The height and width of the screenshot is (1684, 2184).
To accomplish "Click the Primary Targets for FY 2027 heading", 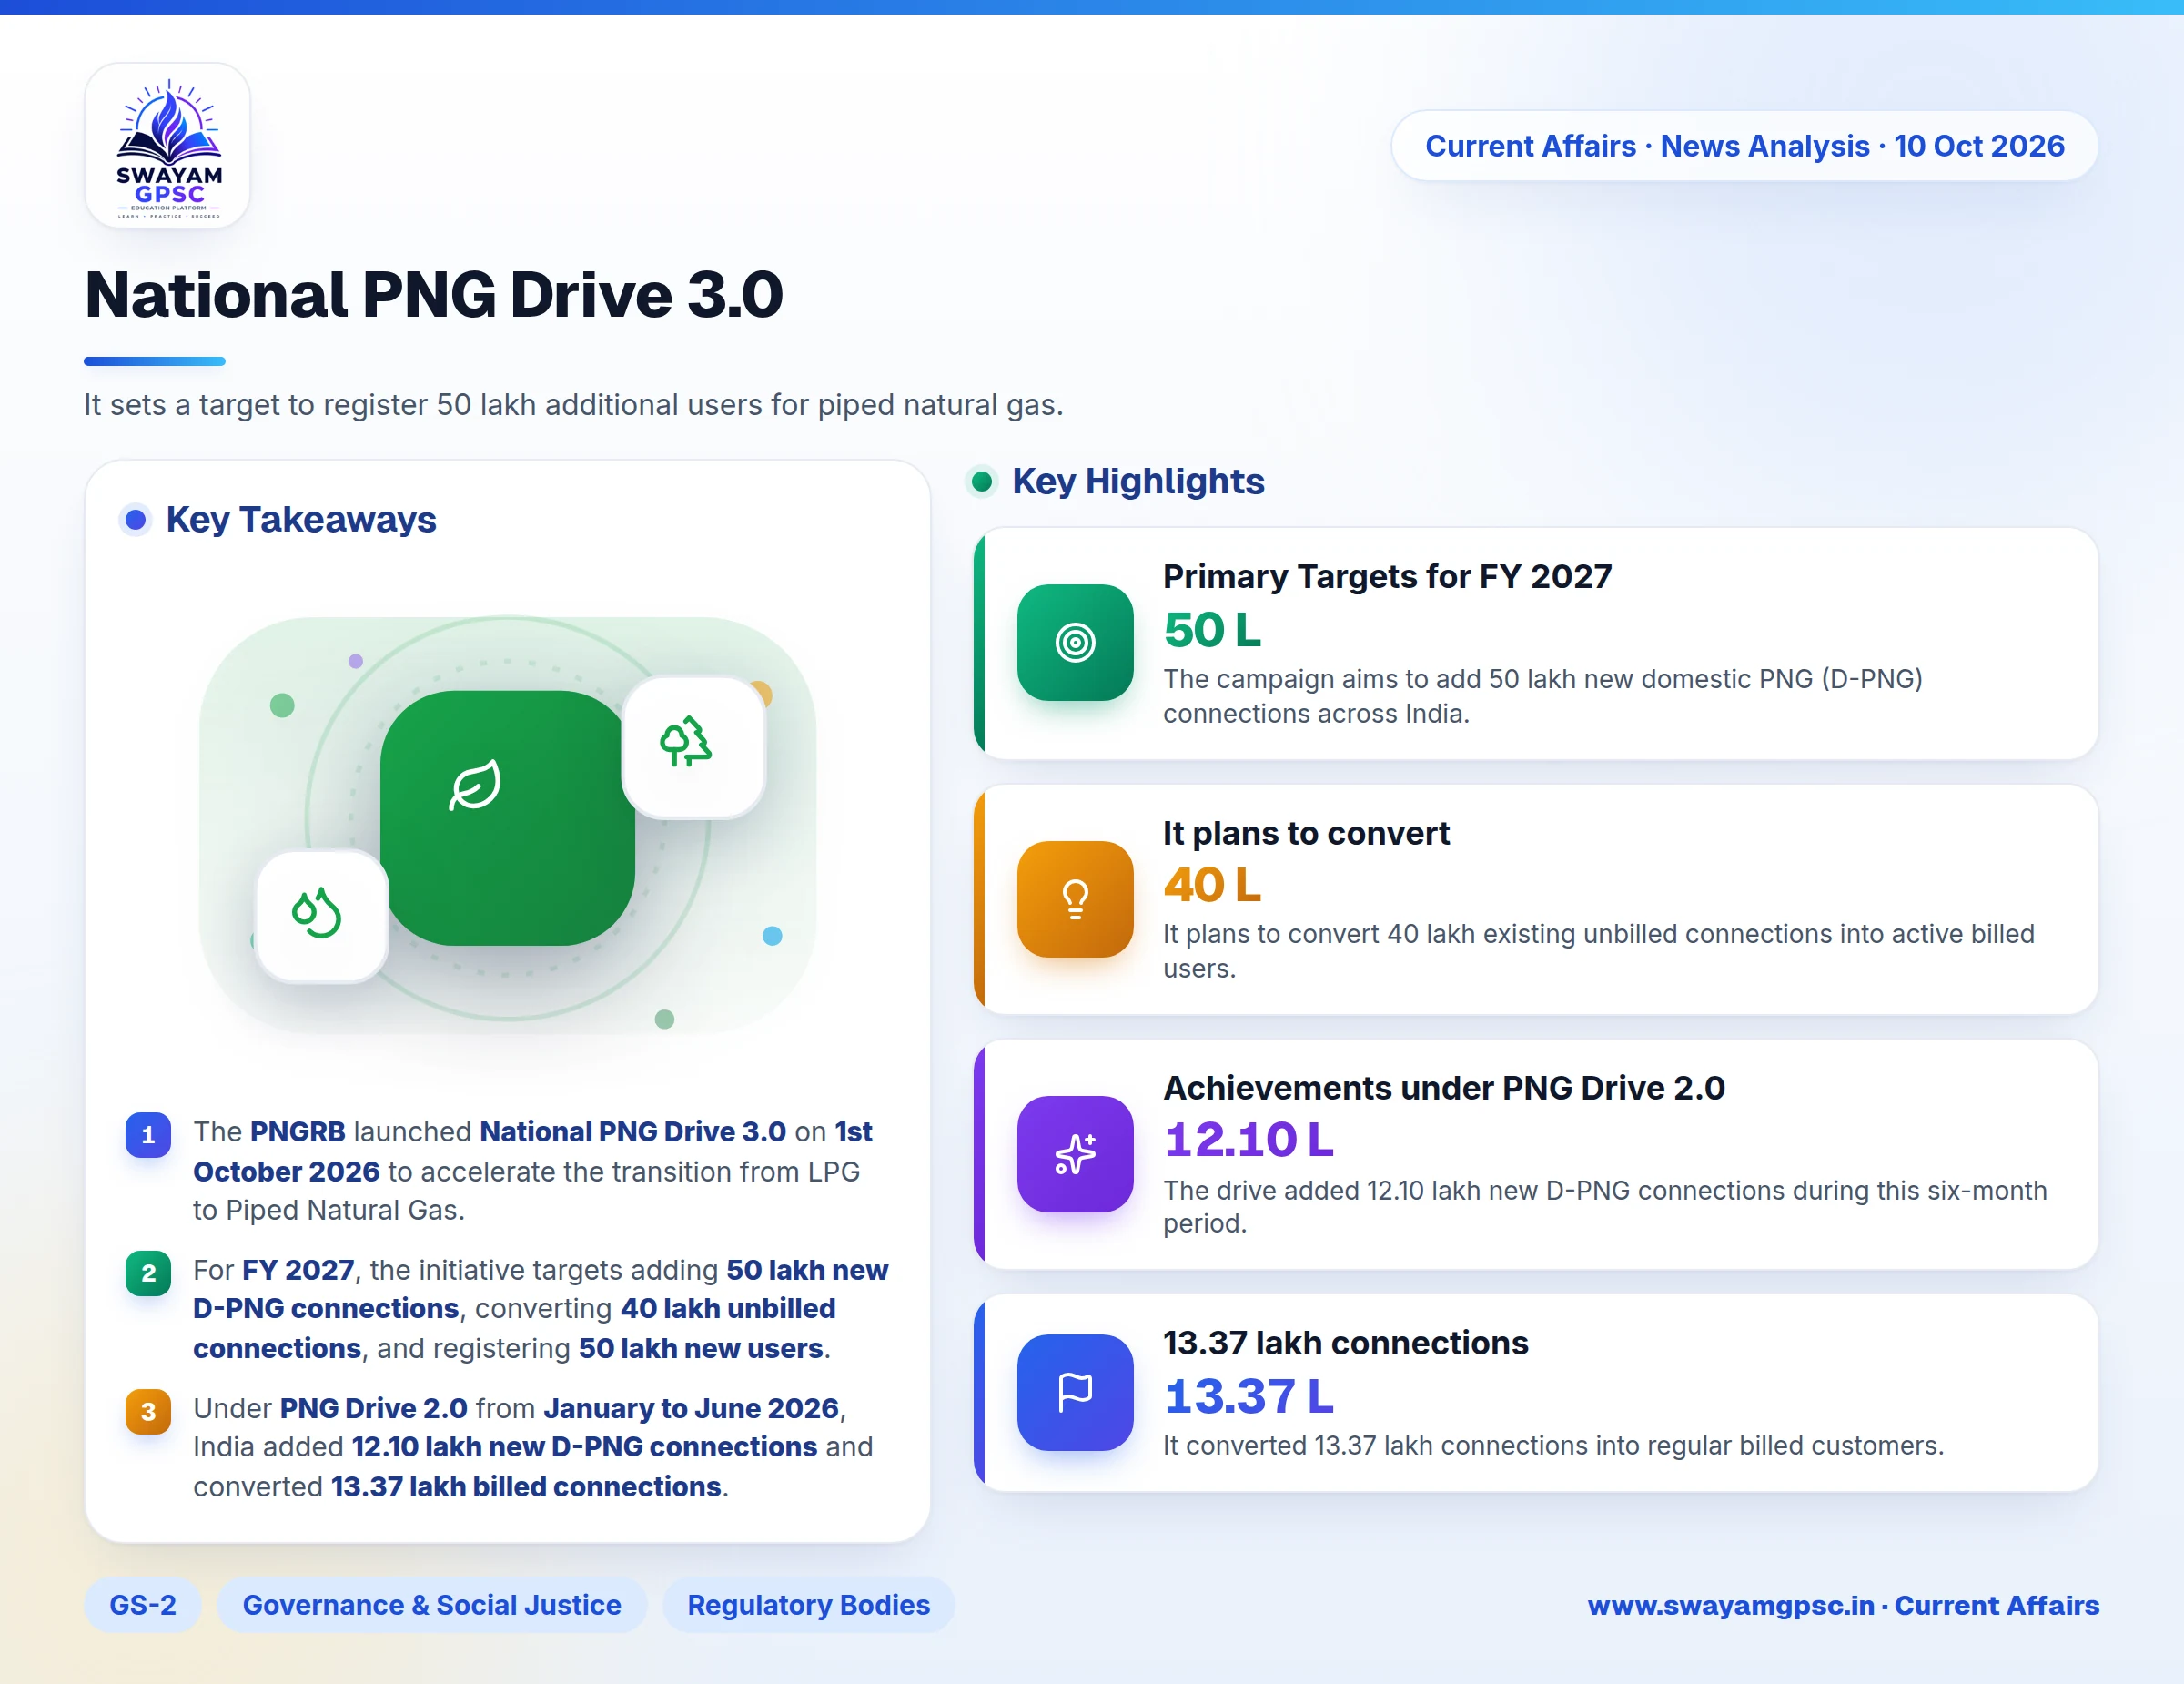I will [x=1387, y=577].
